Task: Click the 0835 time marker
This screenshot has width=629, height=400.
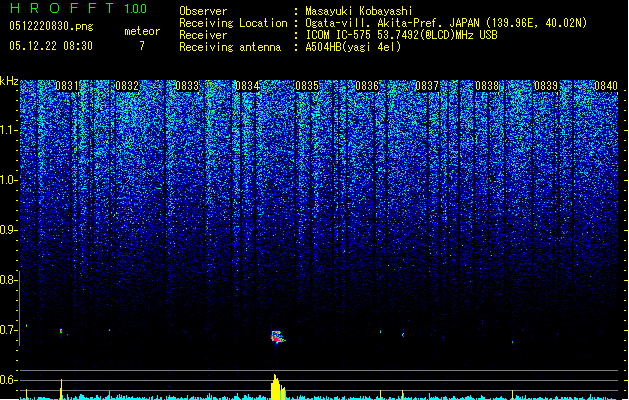Action: coord(307,86)
